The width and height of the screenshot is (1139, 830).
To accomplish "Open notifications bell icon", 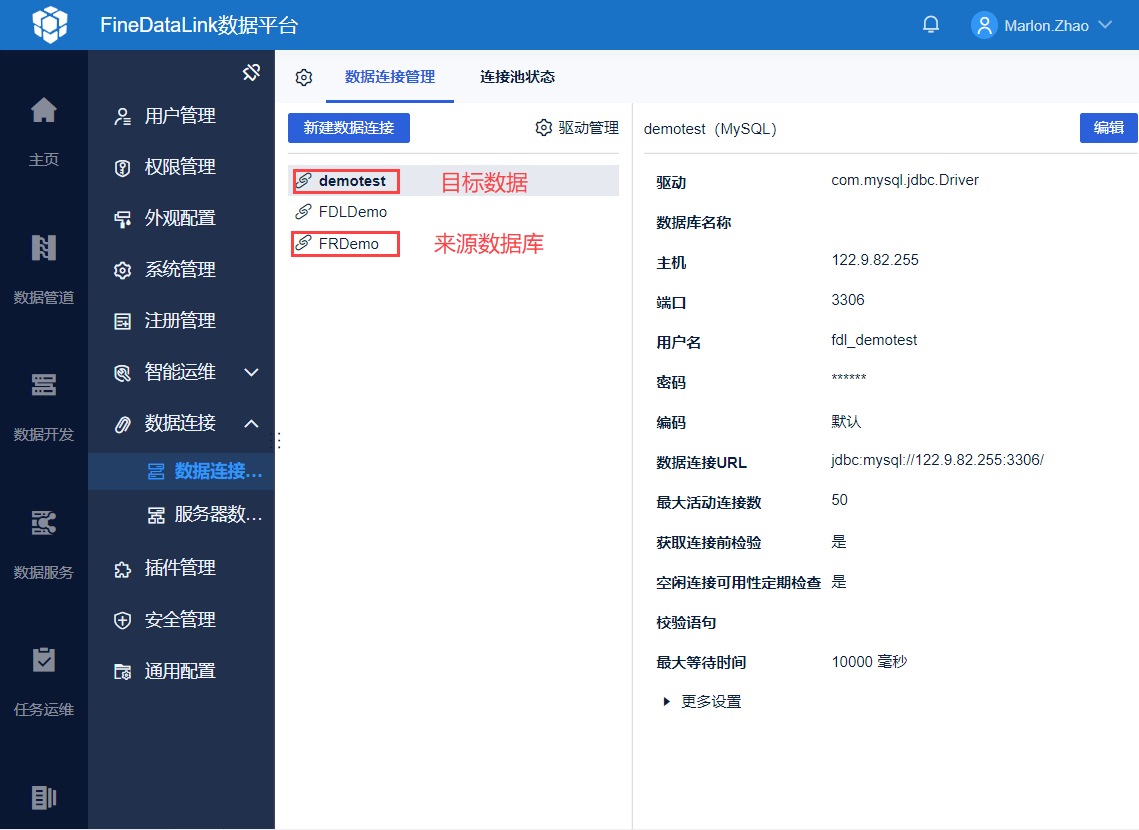I will (931, 25).
